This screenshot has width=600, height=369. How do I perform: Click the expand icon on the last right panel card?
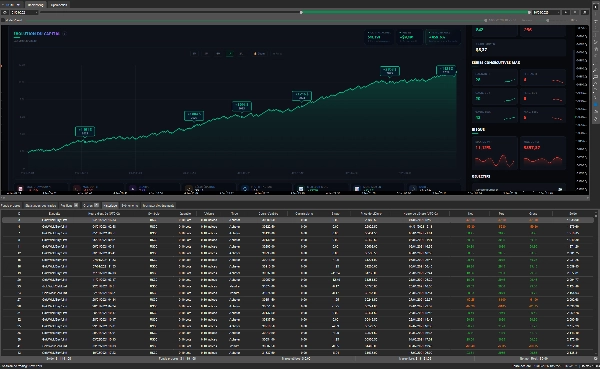coord(560,189)
